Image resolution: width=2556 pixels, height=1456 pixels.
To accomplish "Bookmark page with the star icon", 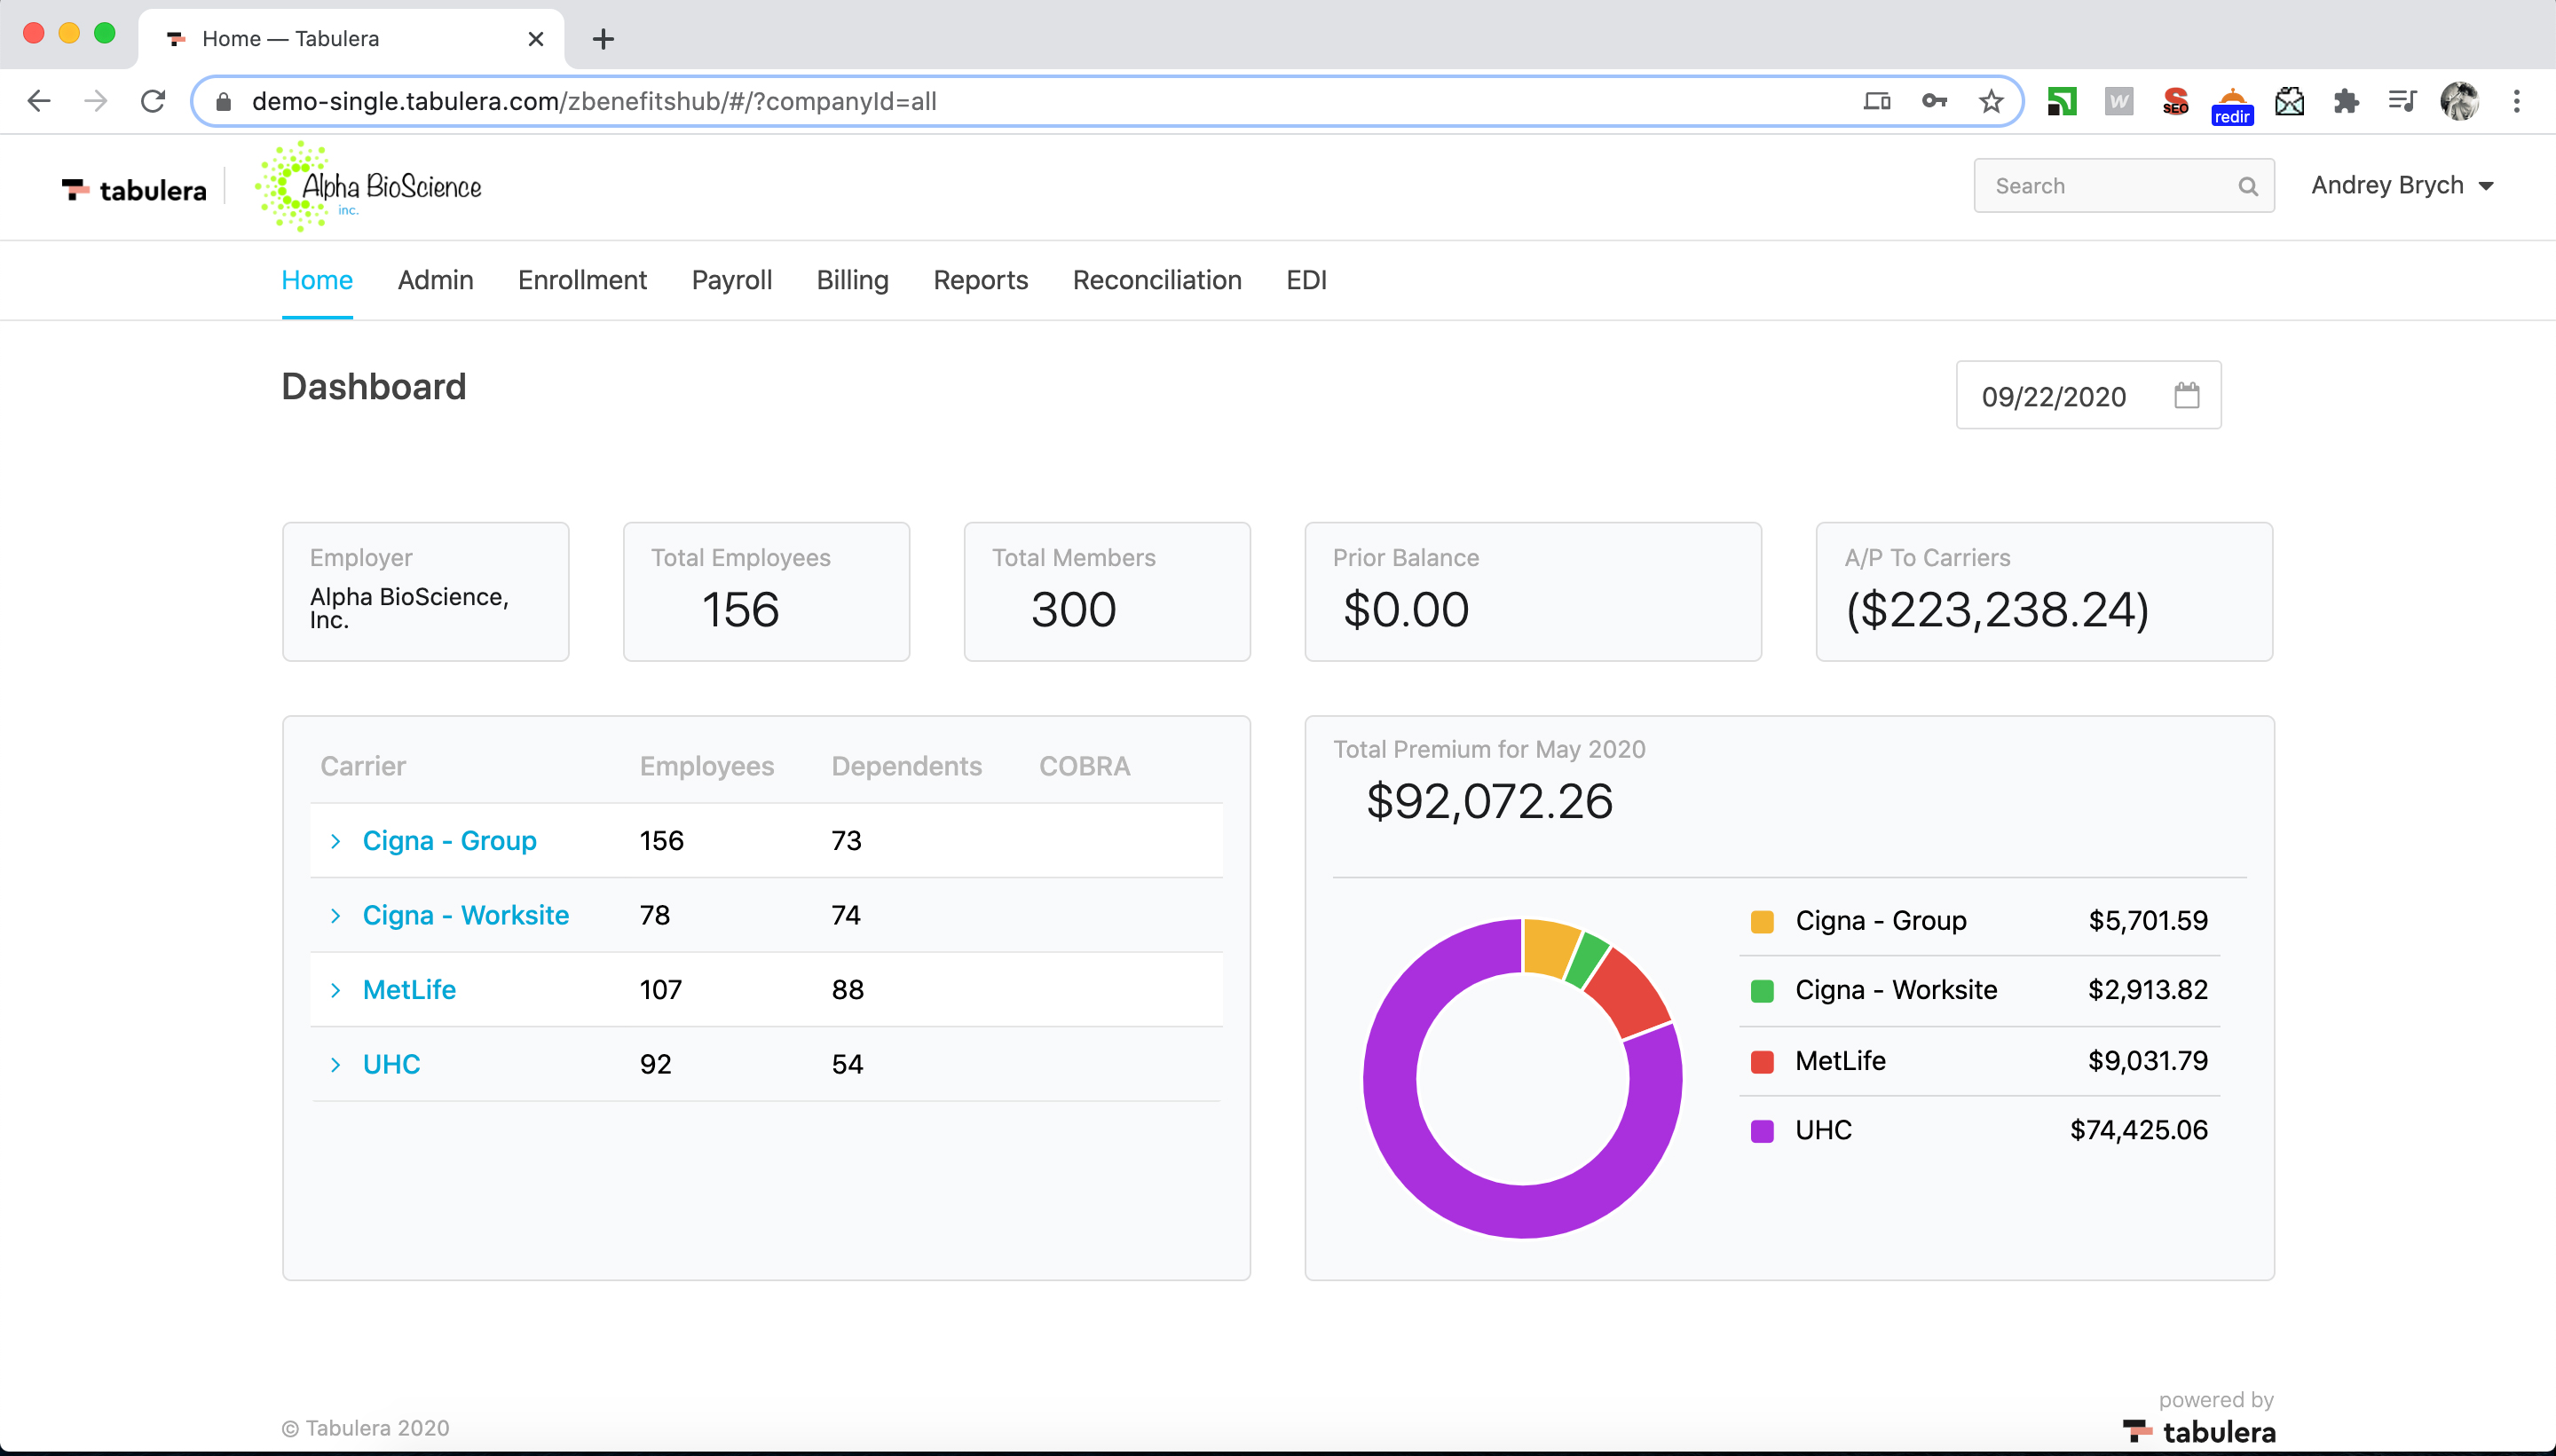I will 1990,101.
